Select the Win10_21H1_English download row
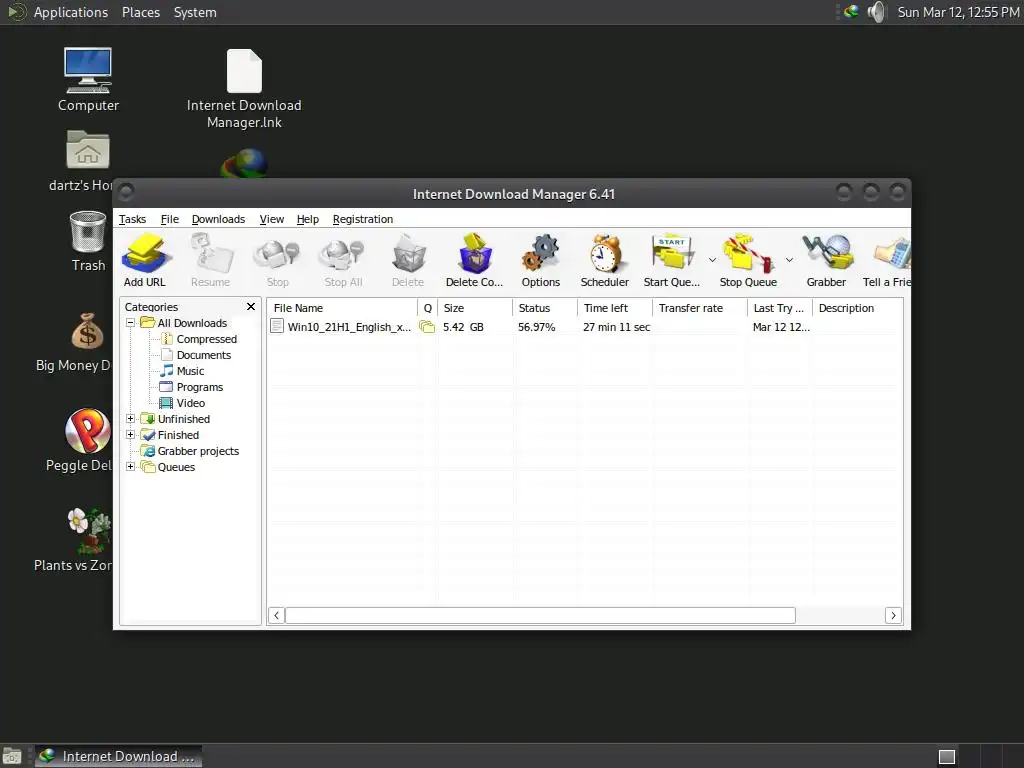This screenshot has height=768, width=1024. coord(584,327)
